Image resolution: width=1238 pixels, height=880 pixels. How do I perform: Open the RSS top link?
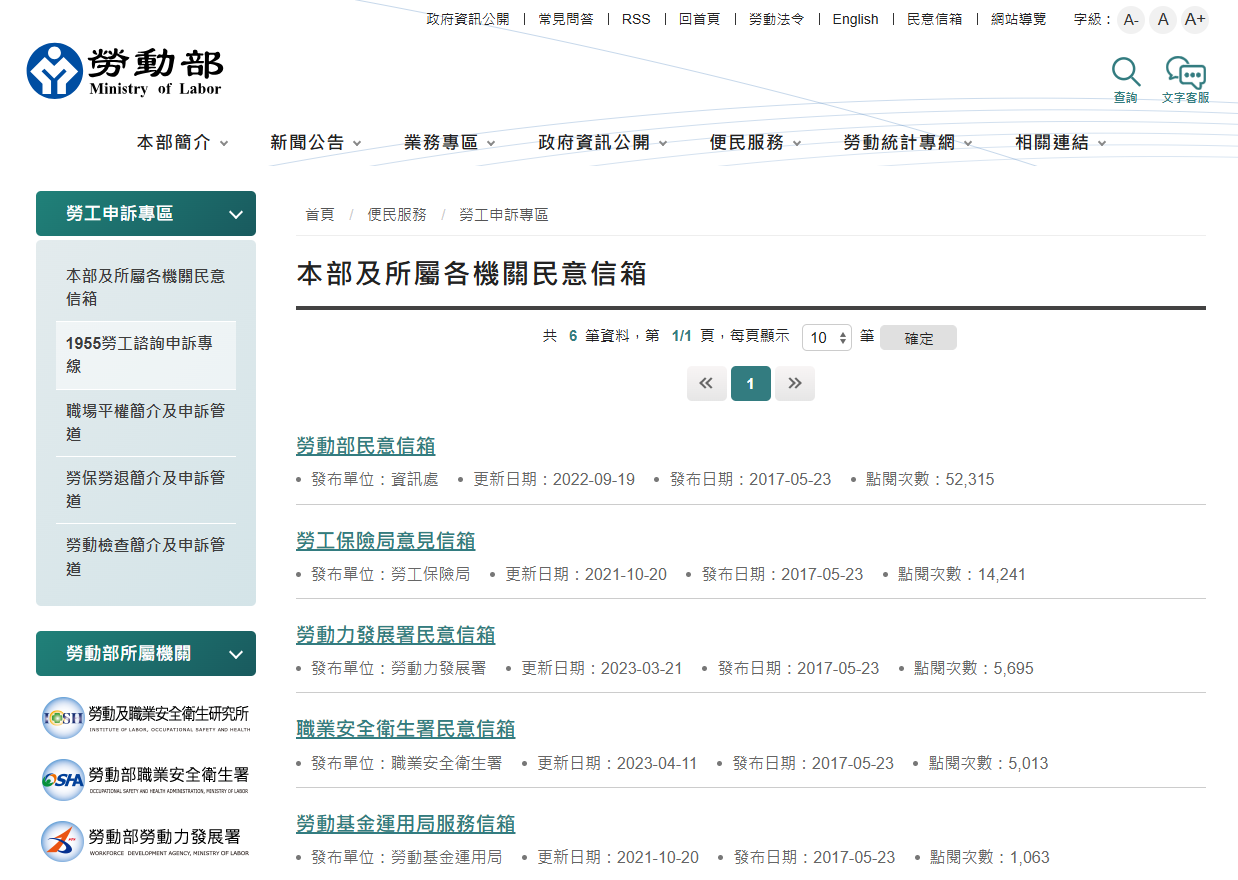tap(636, 19)
